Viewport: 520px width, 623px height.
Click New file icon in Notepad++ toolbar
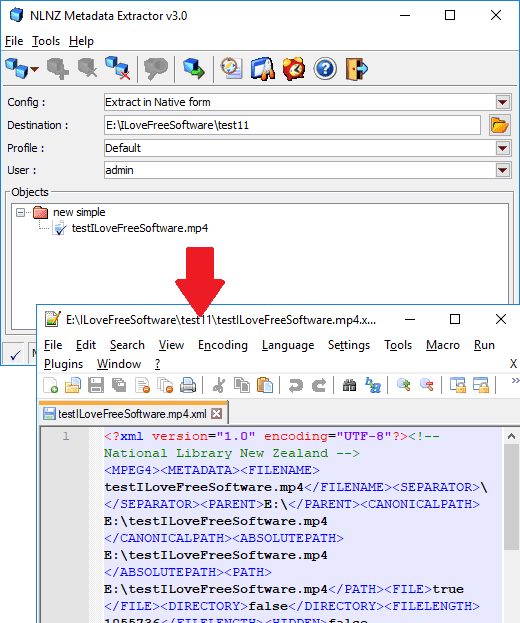(50, 385)
